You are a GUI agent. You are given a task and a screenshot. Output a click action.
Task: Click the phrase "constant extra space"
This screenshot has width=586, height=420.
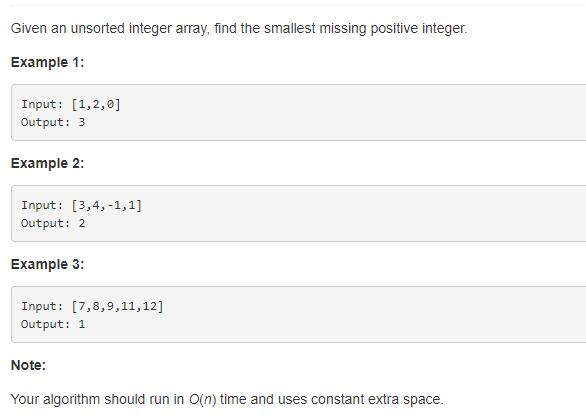click(375, 399)
